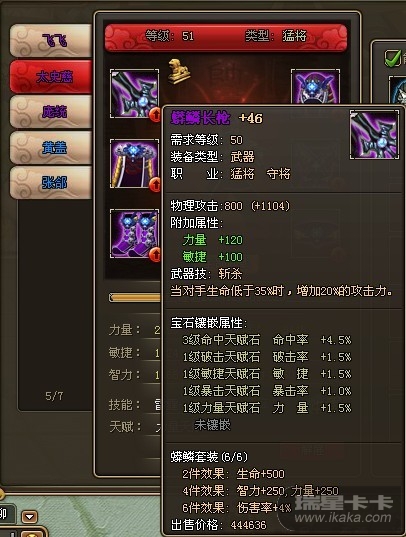406x537 pixels.
Task: Click the golden lion statue icon
Action: pos(179,71)
